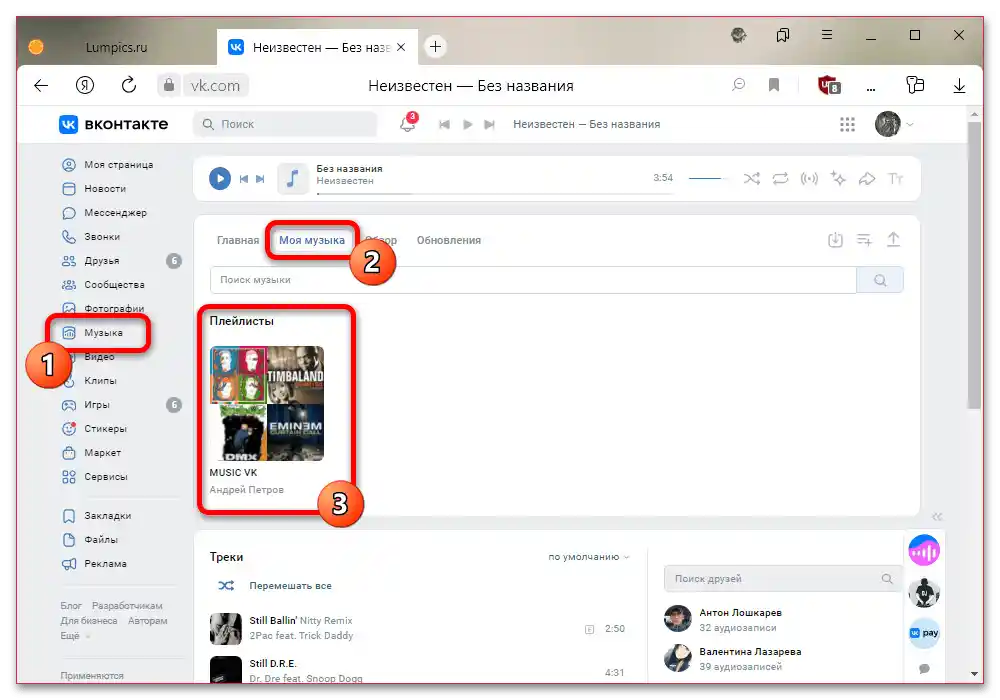This screenshot has width=1000, height=700.
Task: Open the broadcast audio icon in player
Action: 809,179
